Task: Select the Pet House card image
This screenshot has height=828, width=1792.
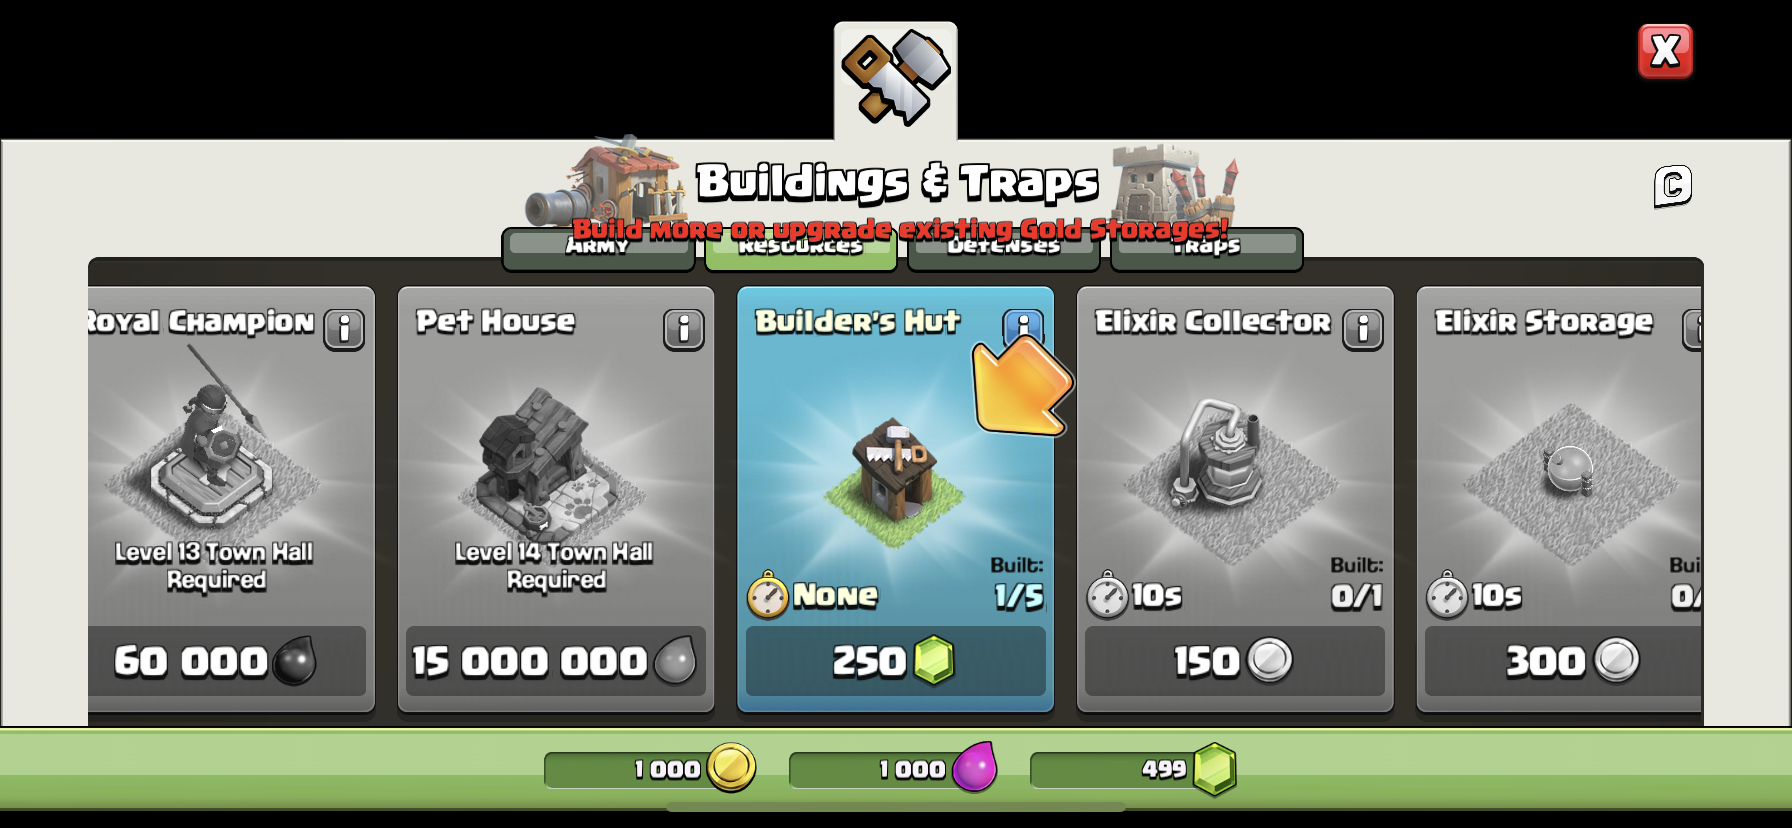Action: tap(545, 460)
